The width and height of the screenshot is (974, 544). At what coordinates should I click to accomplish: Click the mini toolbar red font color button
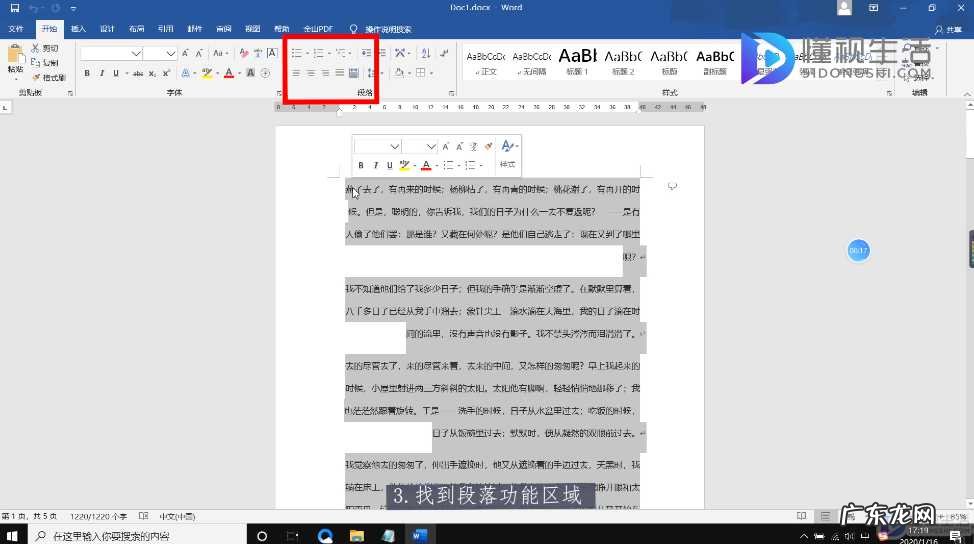pos(426,165)
